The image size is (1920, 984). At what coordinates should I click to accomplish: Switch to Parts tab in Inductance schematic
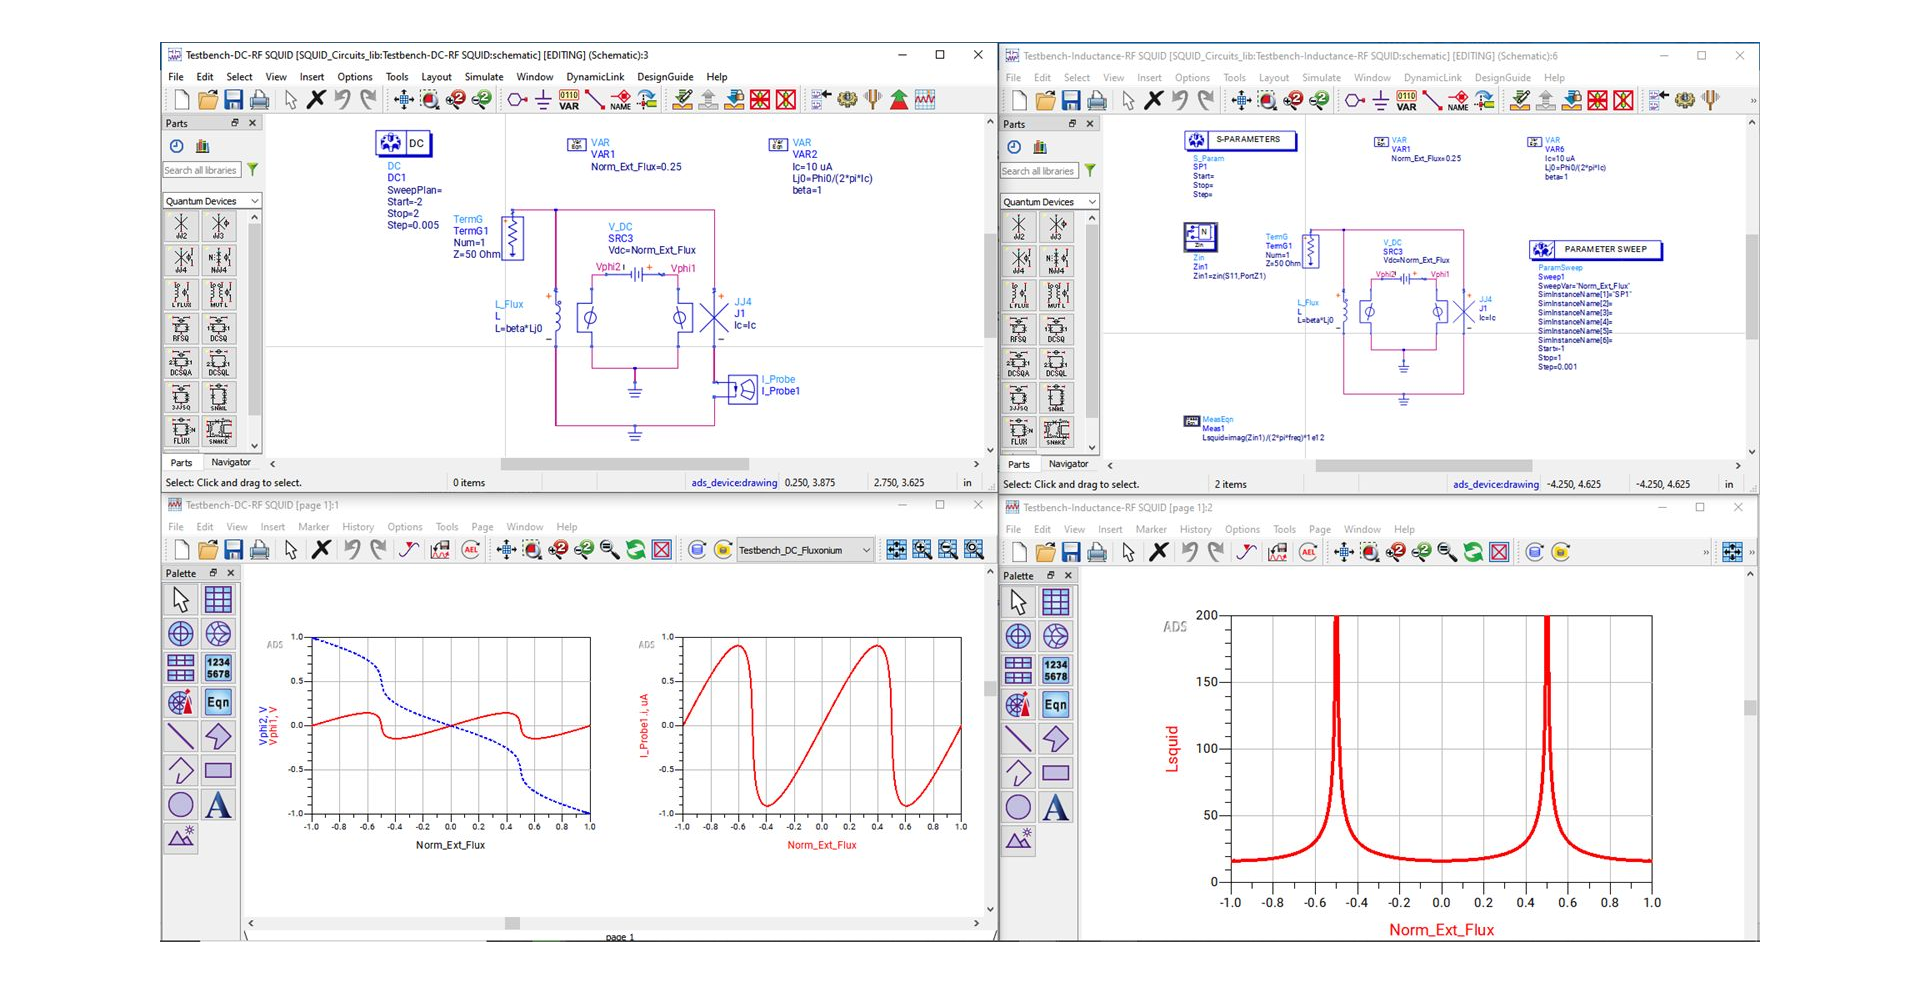pos(1019,465)
